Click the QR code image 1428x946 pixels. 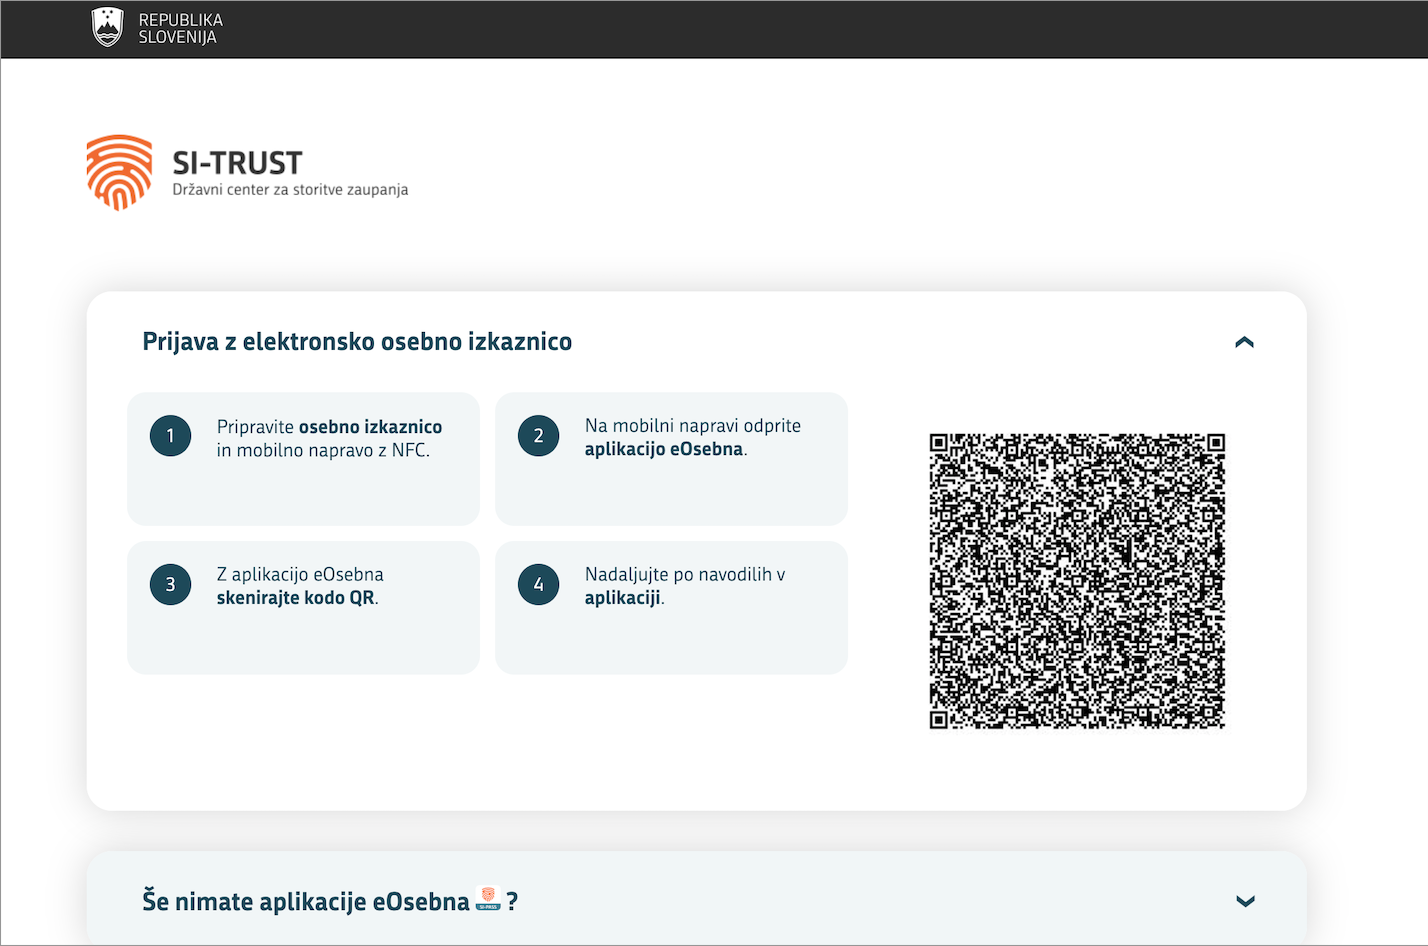pyautogui.click(x=1077, y=581)
